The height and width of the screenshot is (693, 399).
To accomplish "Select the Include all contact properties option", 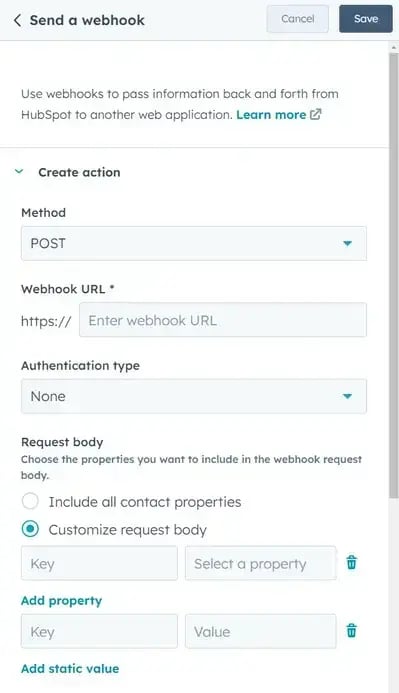I will coord(30,502).
